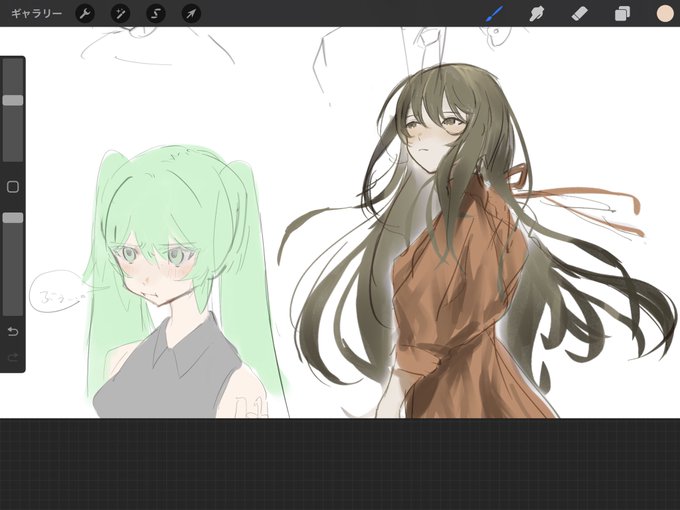This screenshot has width=680, height=510.
Task: Undo the last stroke with the undo arrow
Action: tap(13, 332)
